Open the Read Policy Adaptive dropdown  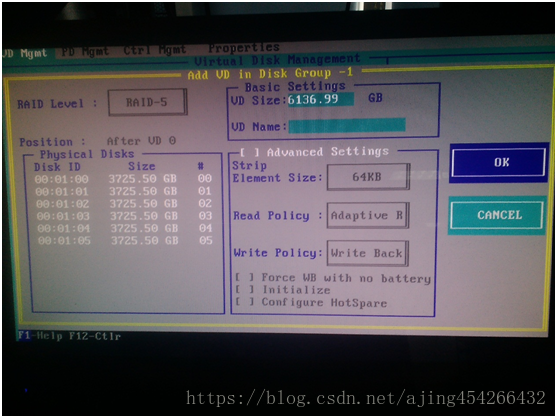[x=368, y=215]
